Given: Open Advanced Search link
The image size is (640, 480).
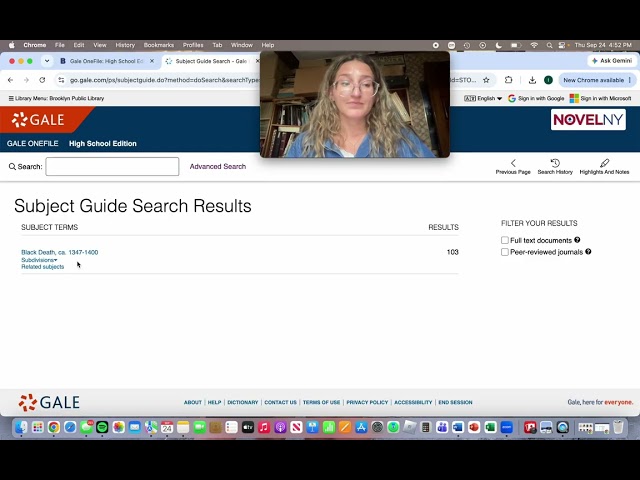Looking at the screenshot, I should 218,167.
